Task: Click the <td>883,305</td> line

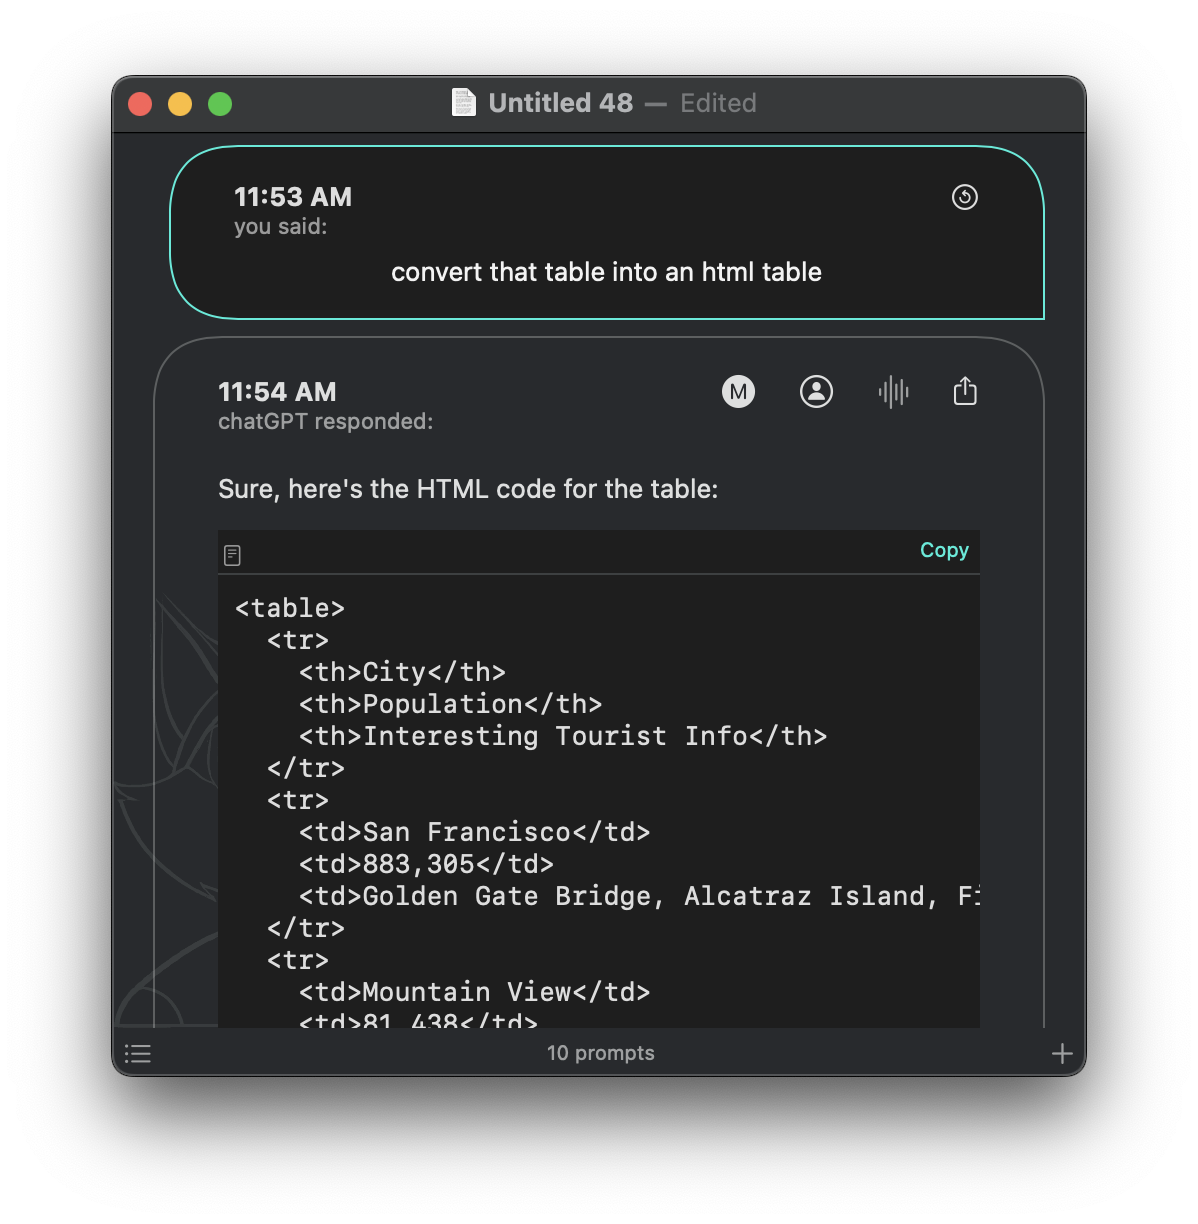Action: [426, 864]
